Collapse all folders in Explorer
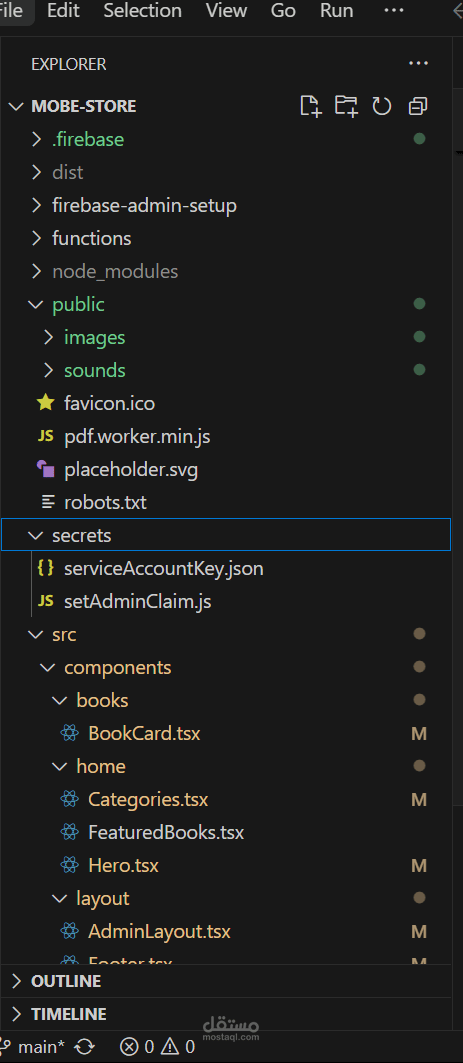 418,106
